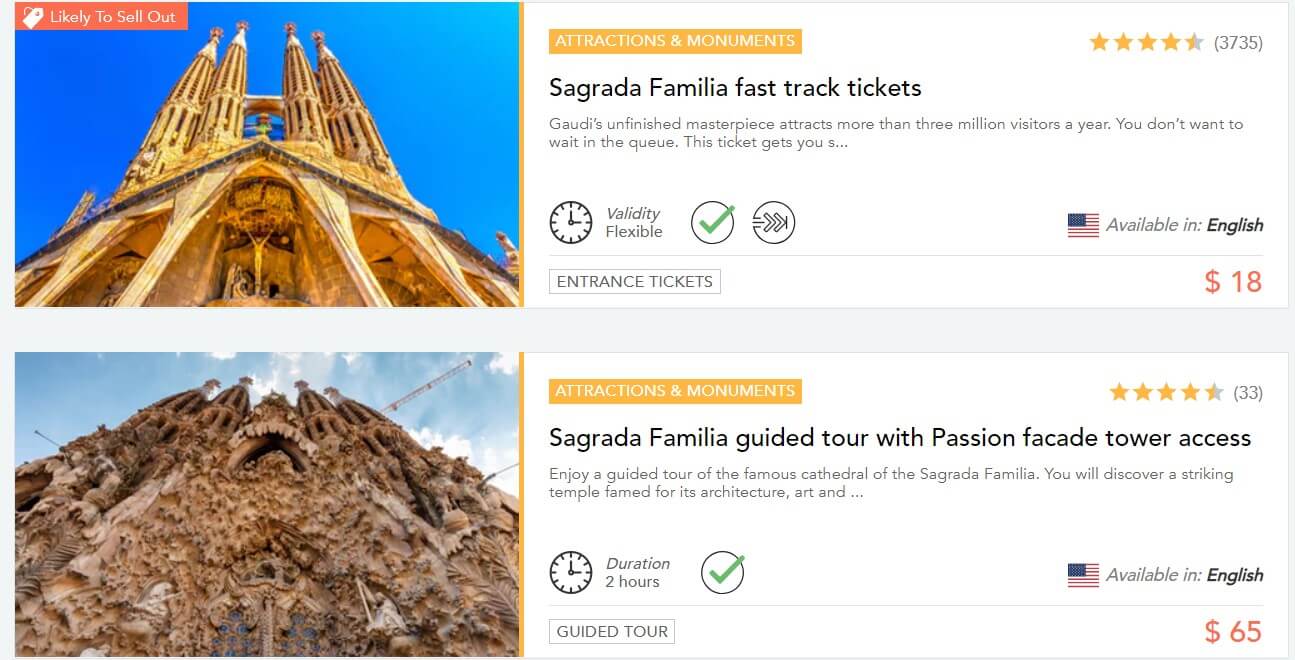Click the $ 65 price
1295x660 pixels.
click(1233, 632)
